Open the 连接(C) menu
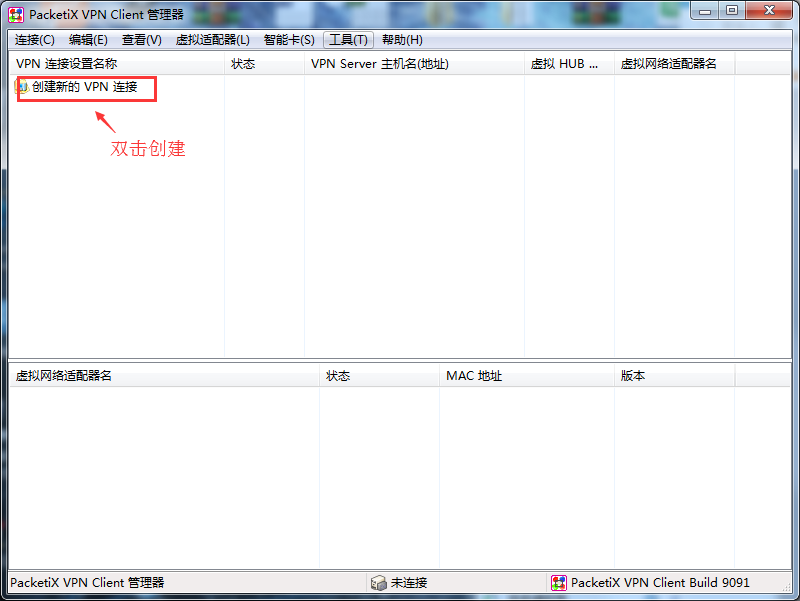This screenshot has width=800, height=601. pos(35,40)
